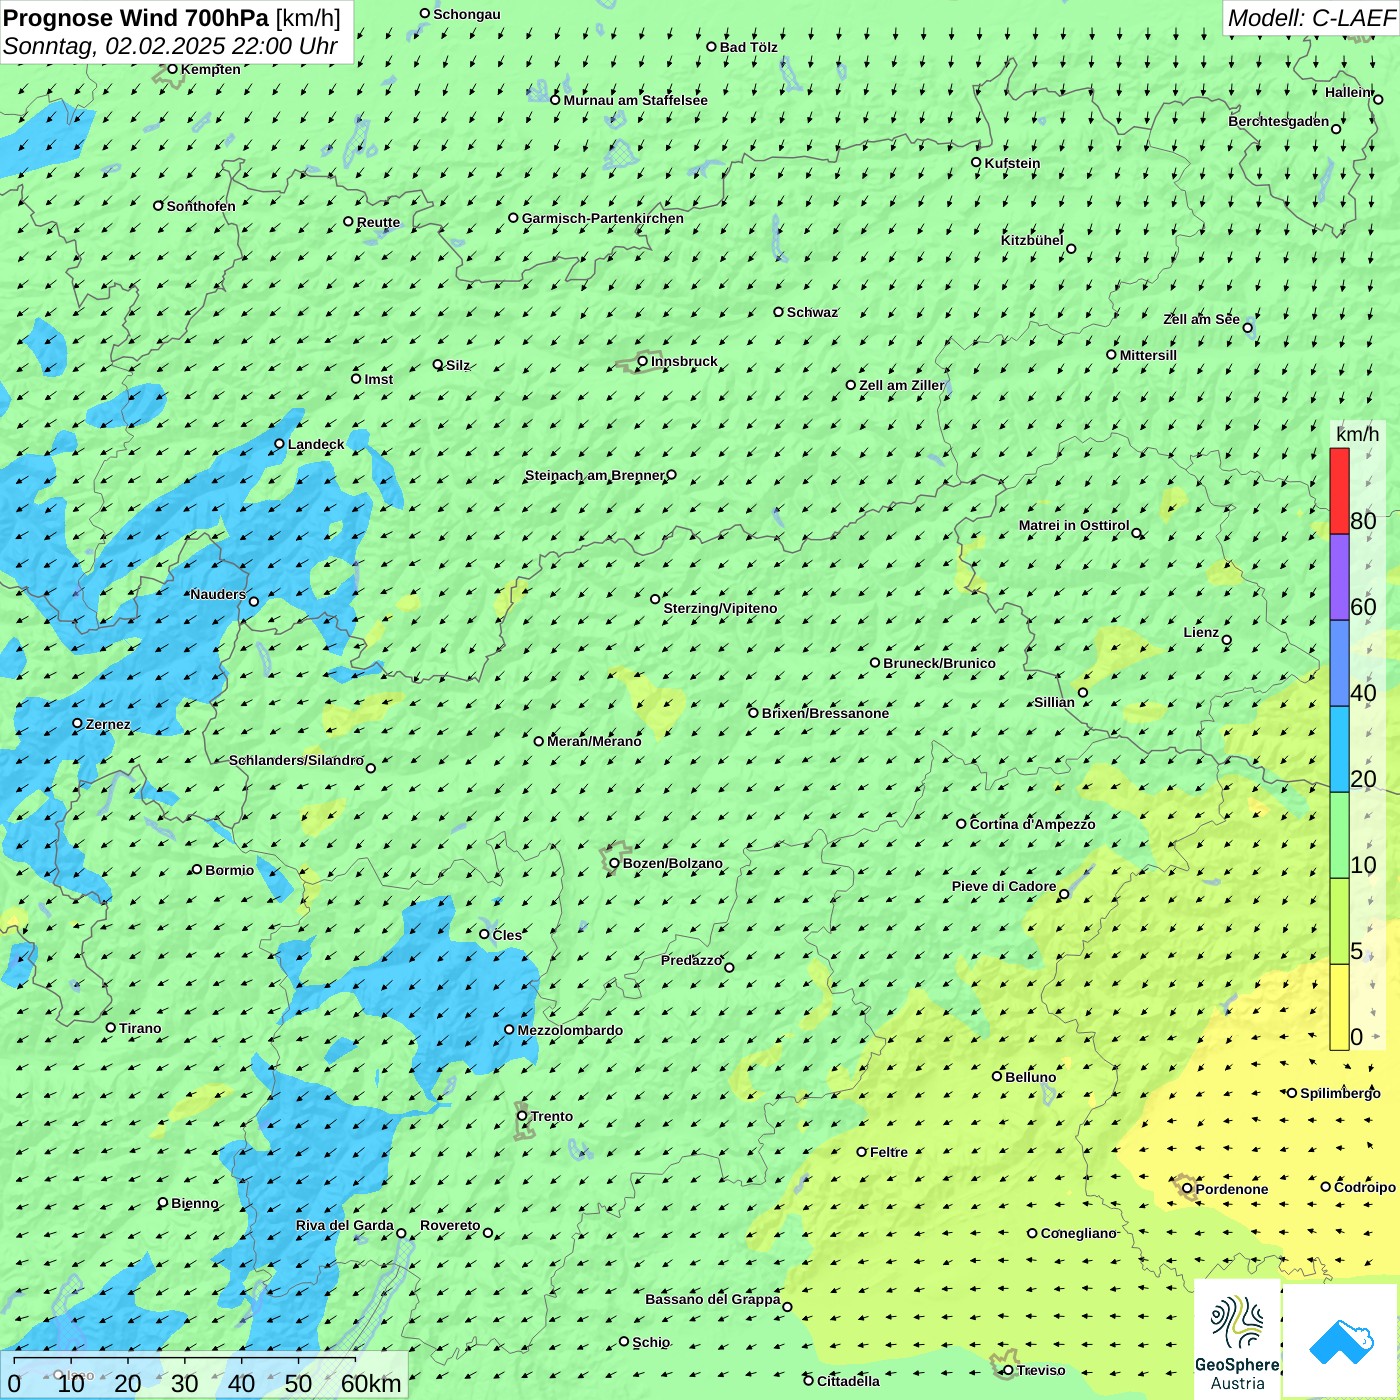Click the Meran/Merano label
Image resolution: width=1400 pixels, height=1400 pixels.
pos(594,741)
